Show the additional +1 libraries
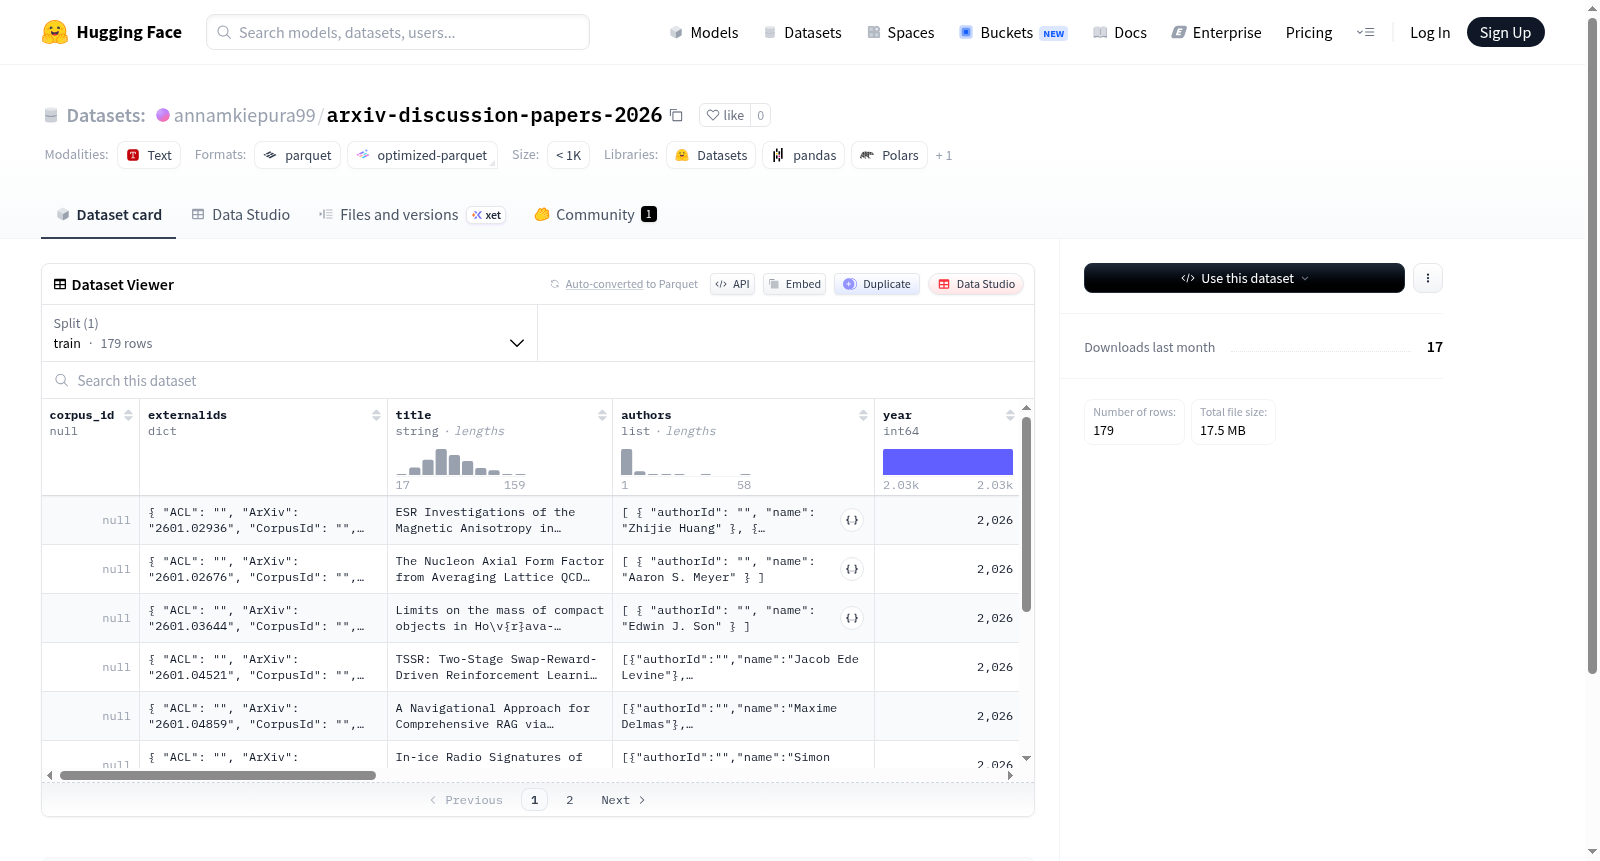This screenshot has height=861, width=1600. click(944, 156)
